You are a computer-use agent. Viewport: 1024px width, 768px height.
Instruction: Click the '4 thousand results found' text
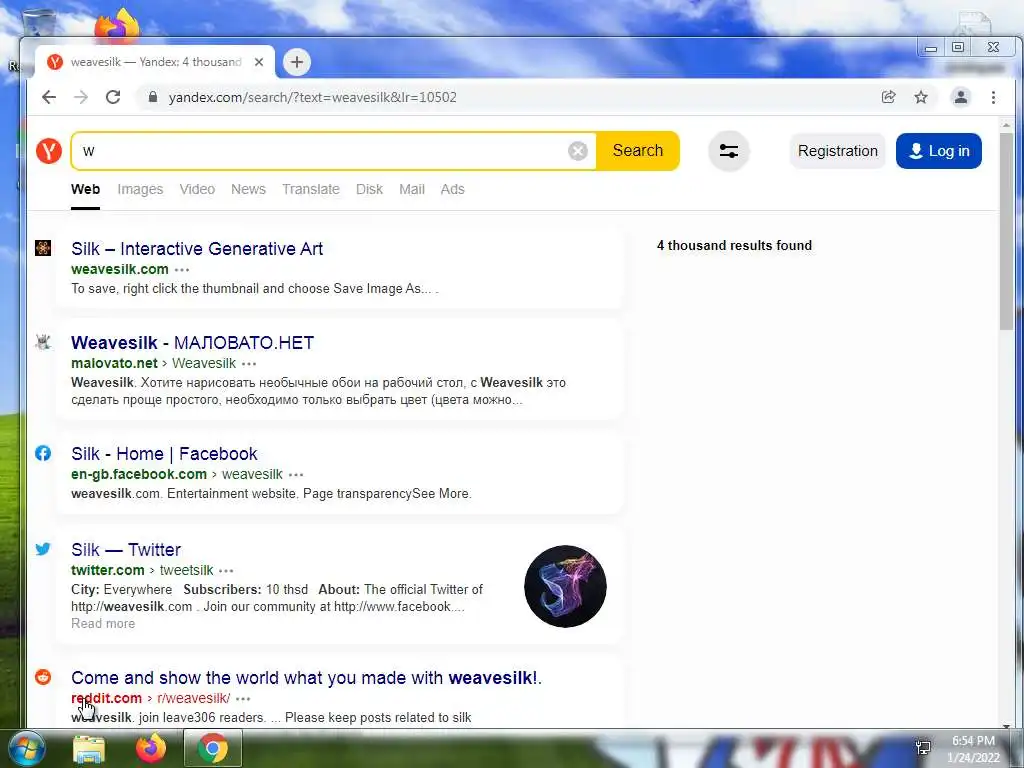734,246
